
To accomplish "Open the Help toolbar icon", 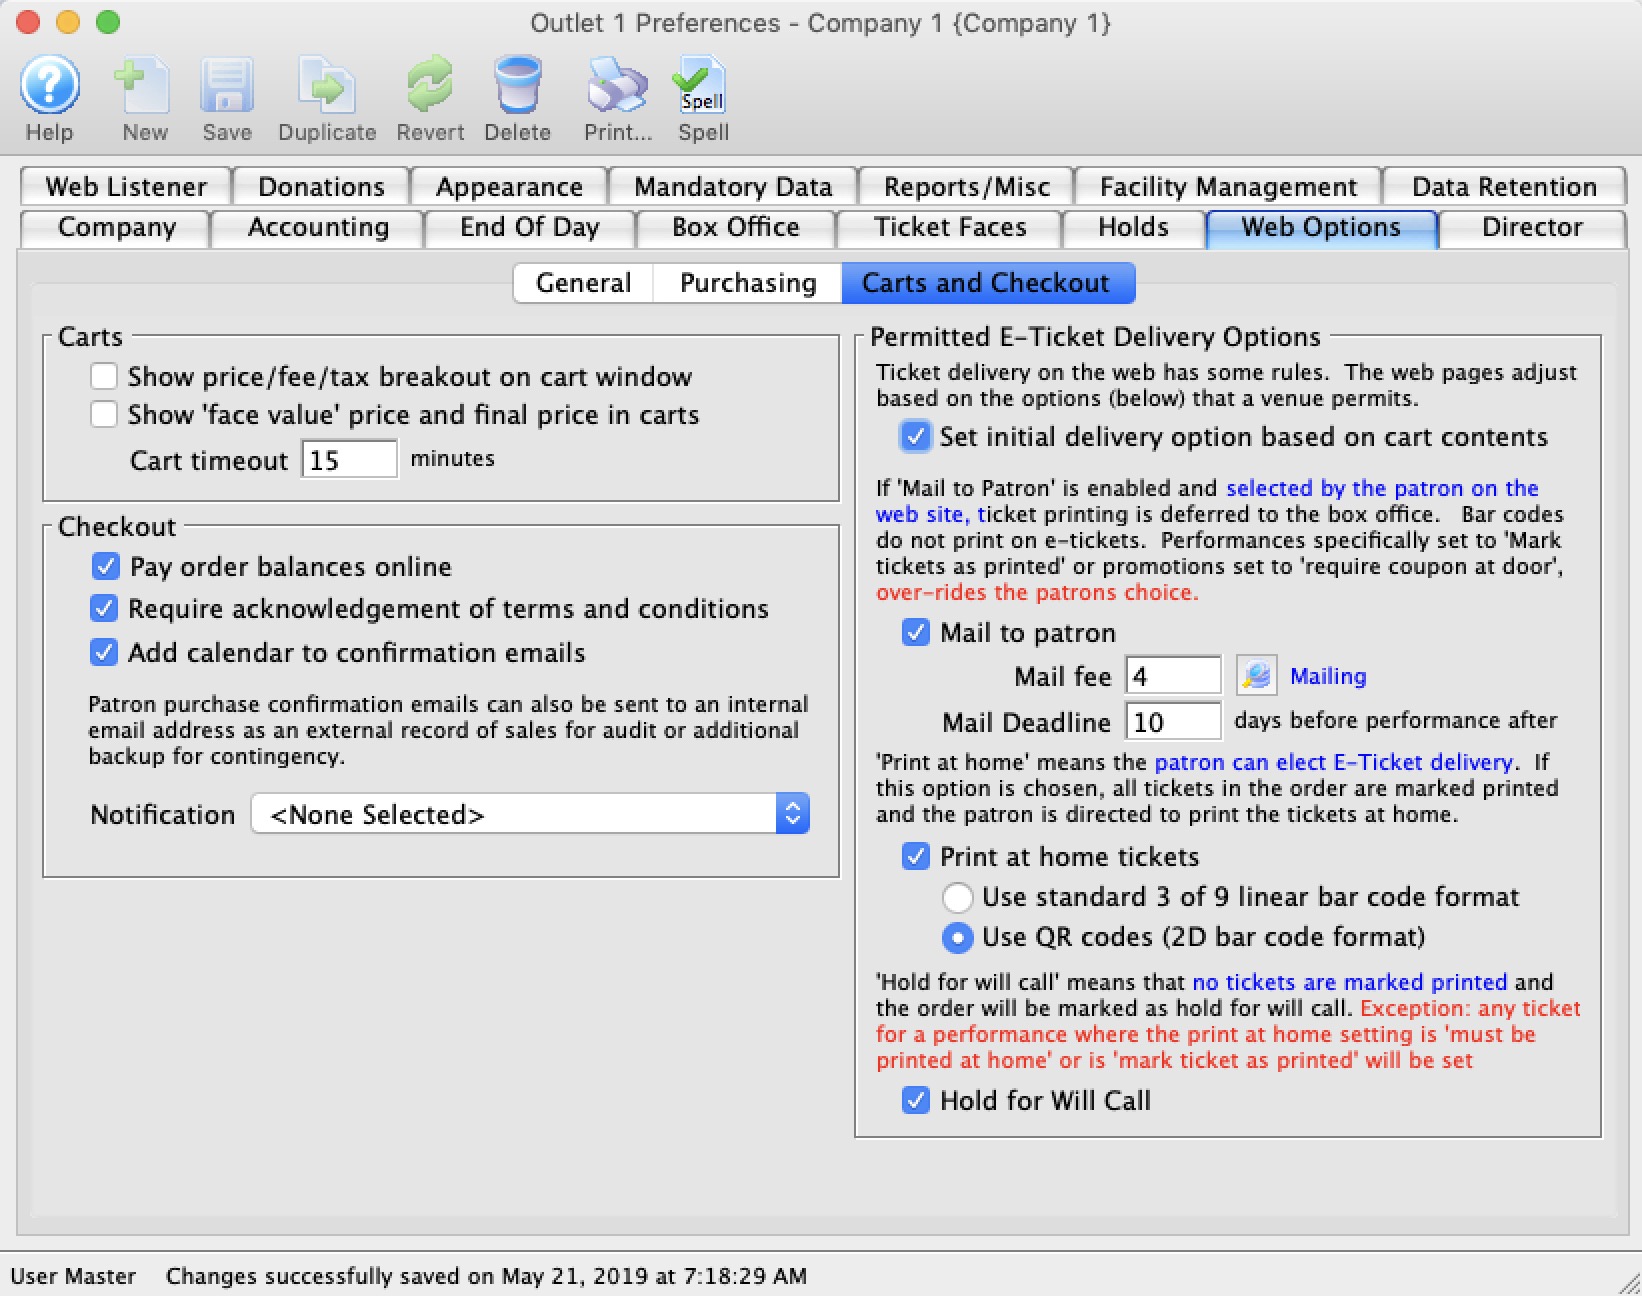I will 49,87.
